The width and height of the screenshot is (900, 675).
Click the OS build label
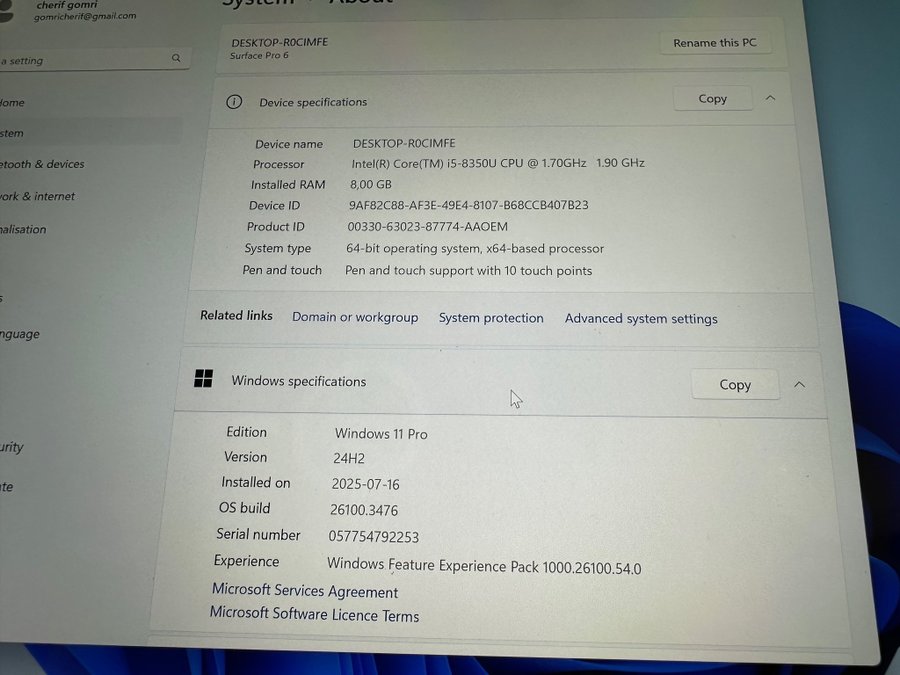click(x=245, y=508)
